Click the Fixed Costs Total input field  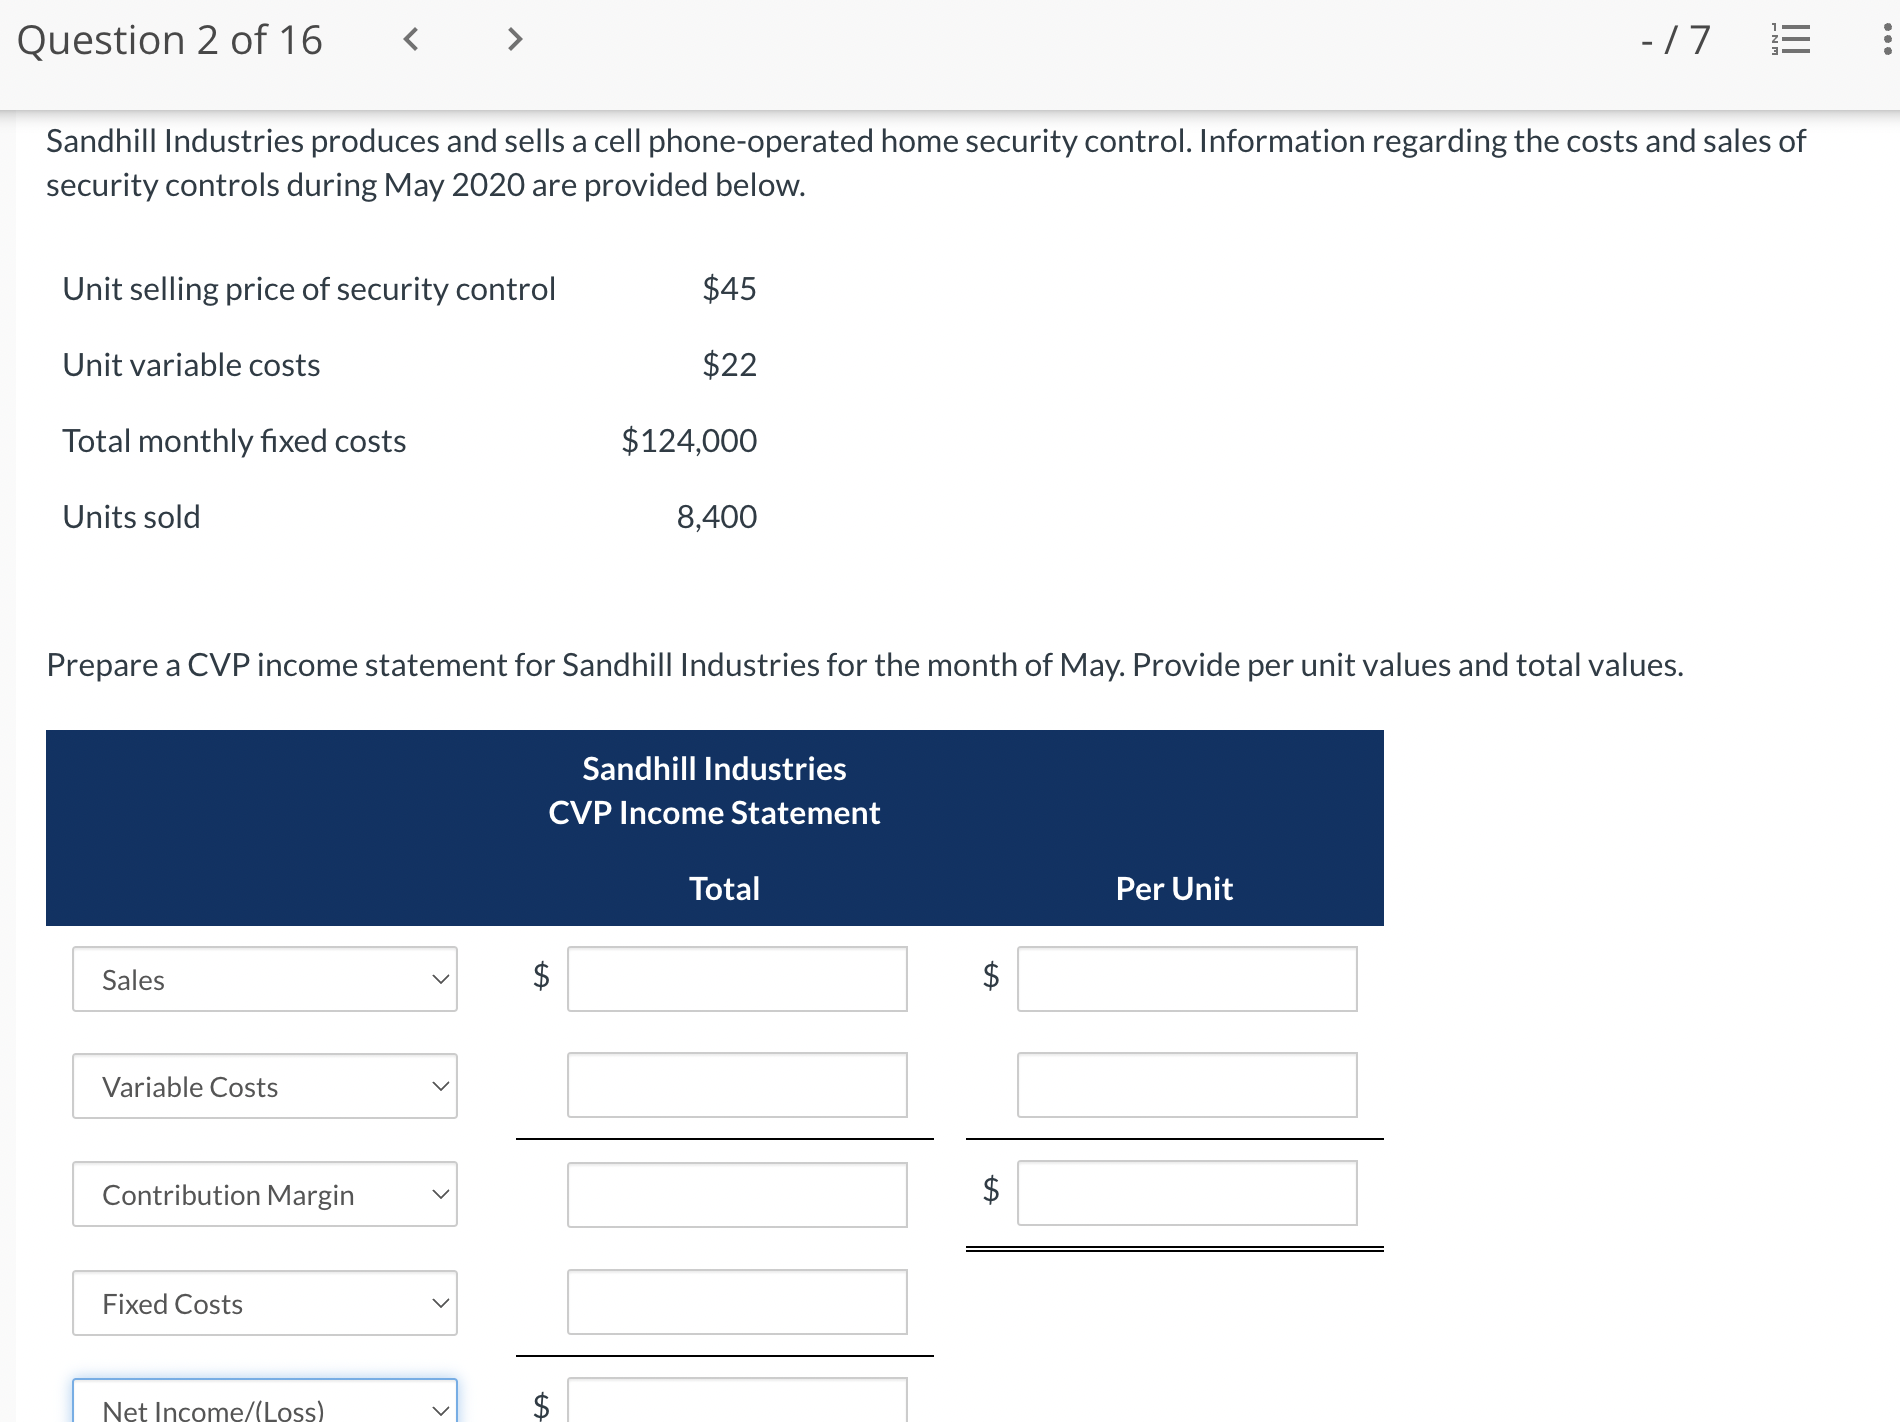[x=737, y=1302]
